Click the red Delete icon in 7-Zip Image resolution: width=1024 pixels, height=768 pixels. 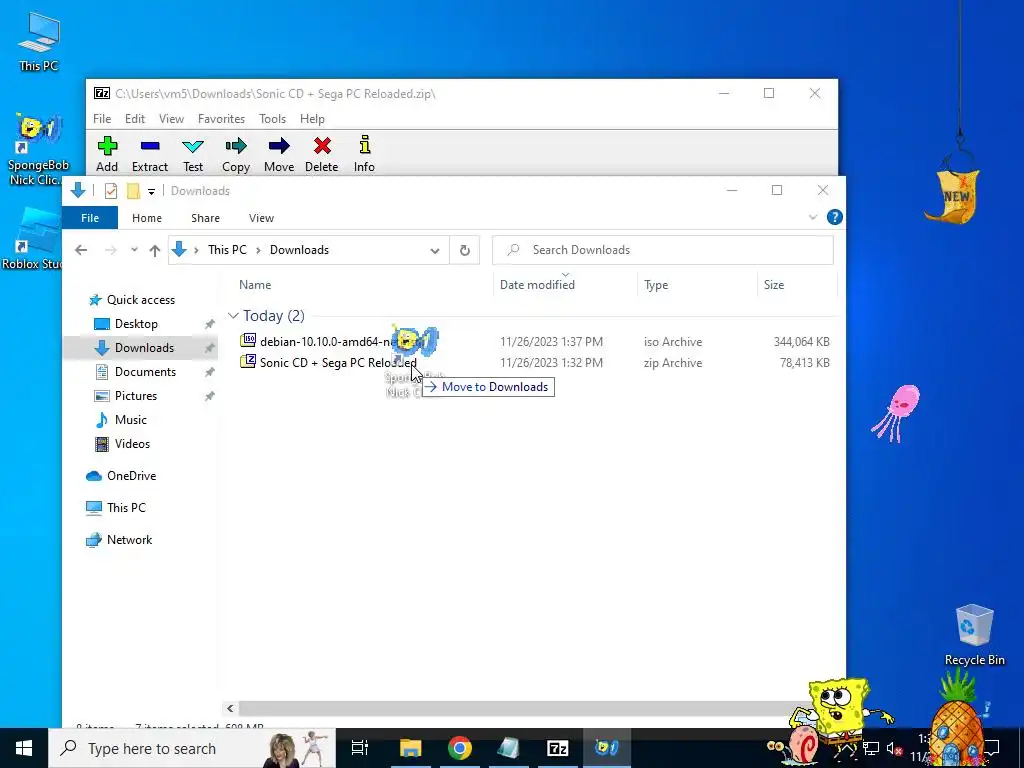pyautogui.click(x=322, y=145)
